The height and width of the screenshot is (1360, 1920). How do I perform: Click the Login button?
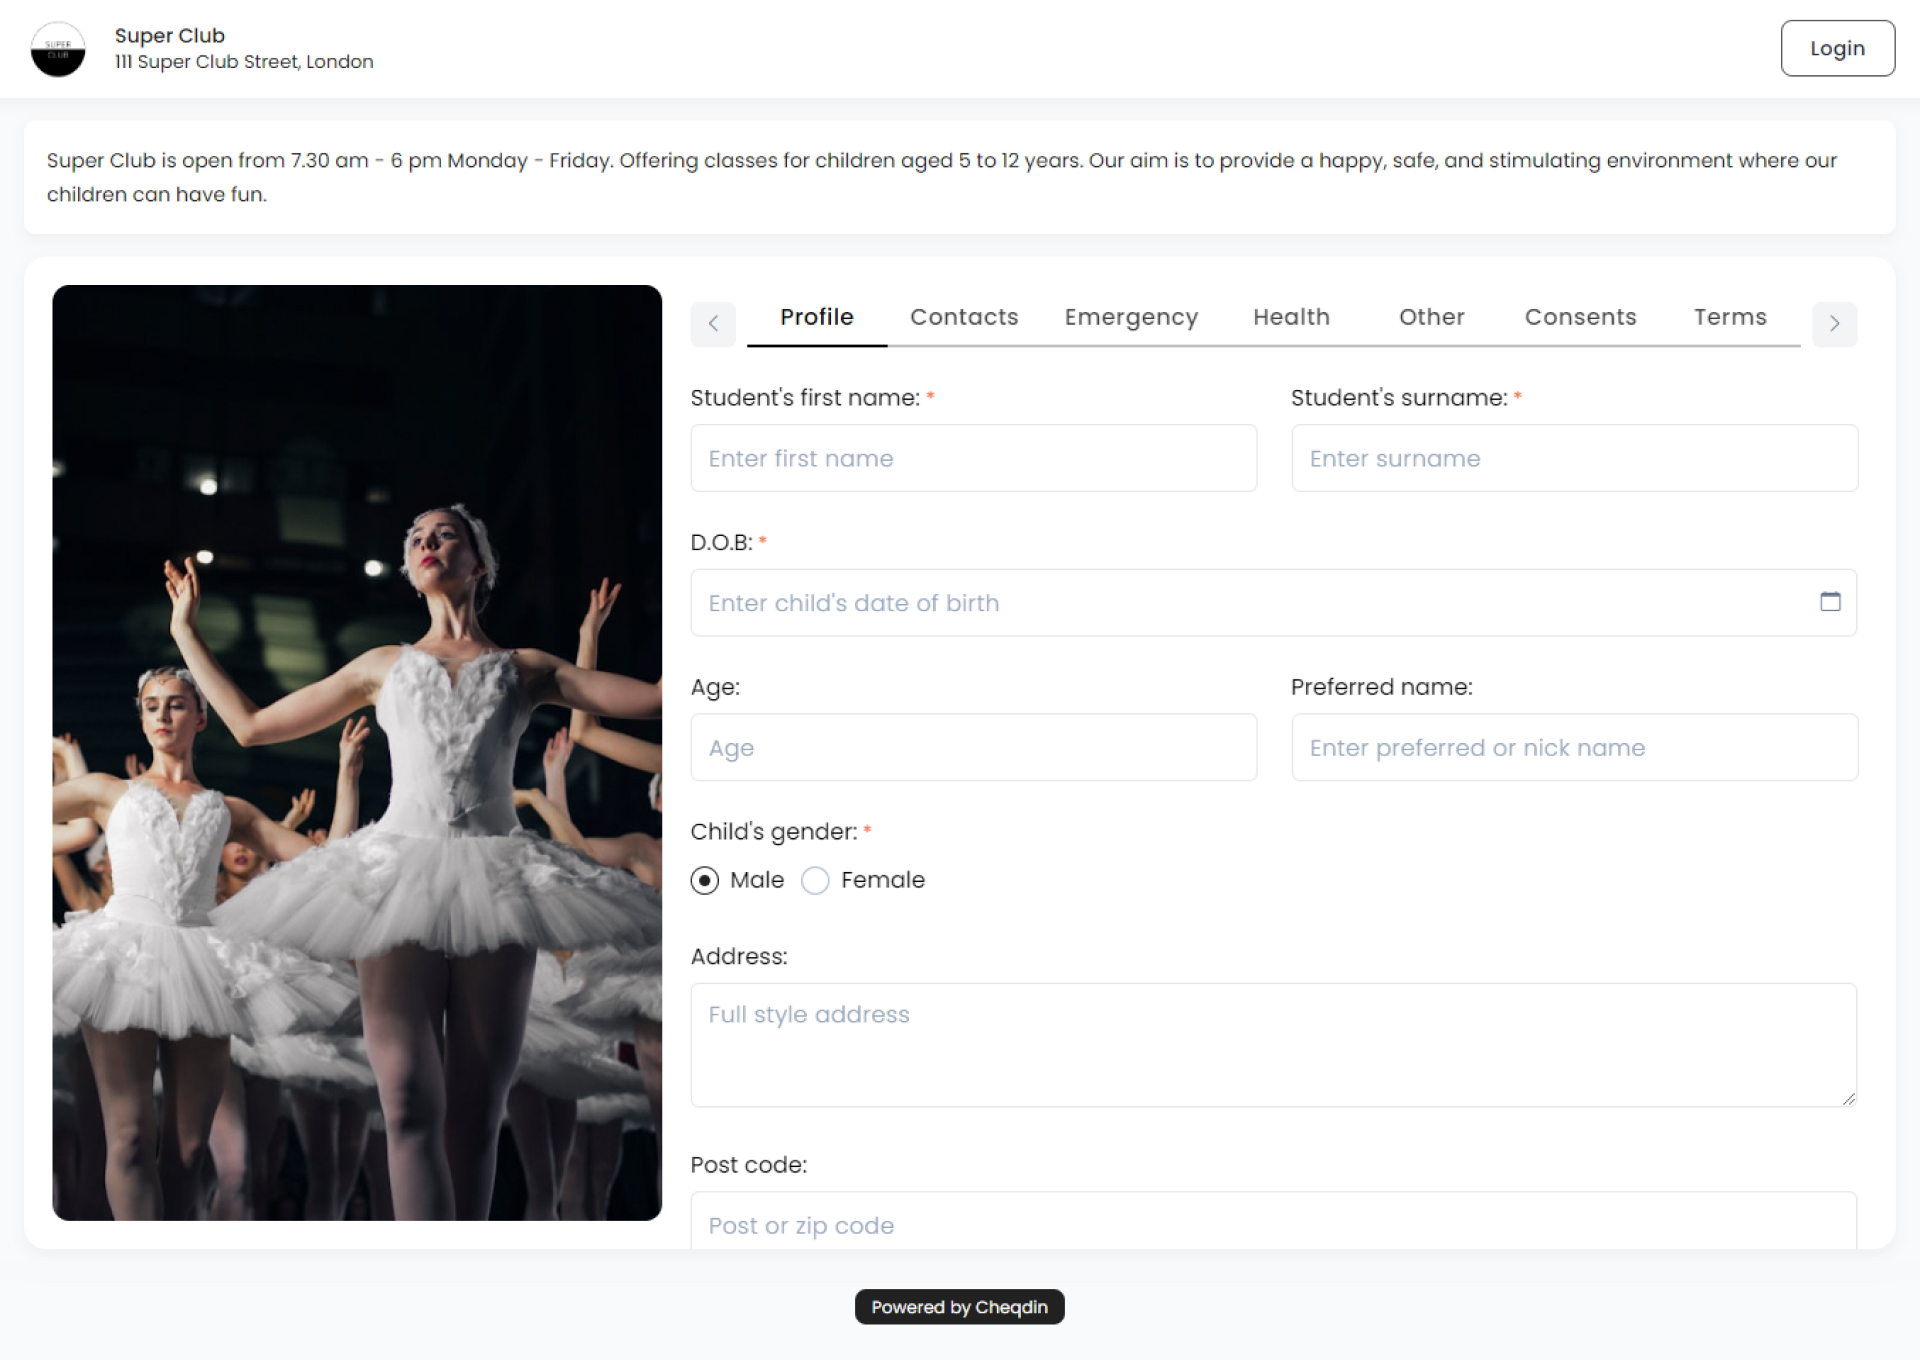tap(1837, 48)
